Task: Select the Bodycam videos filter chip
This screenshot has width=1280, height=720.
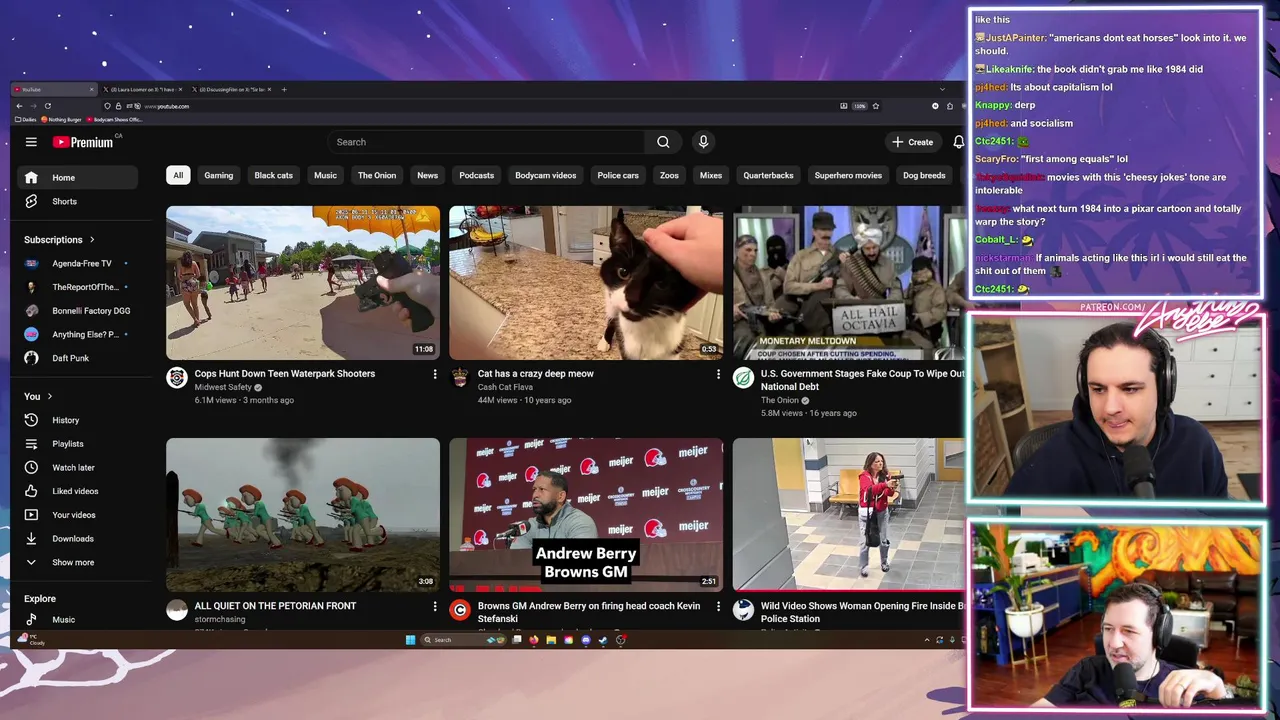Action: [x=545, y=175]
